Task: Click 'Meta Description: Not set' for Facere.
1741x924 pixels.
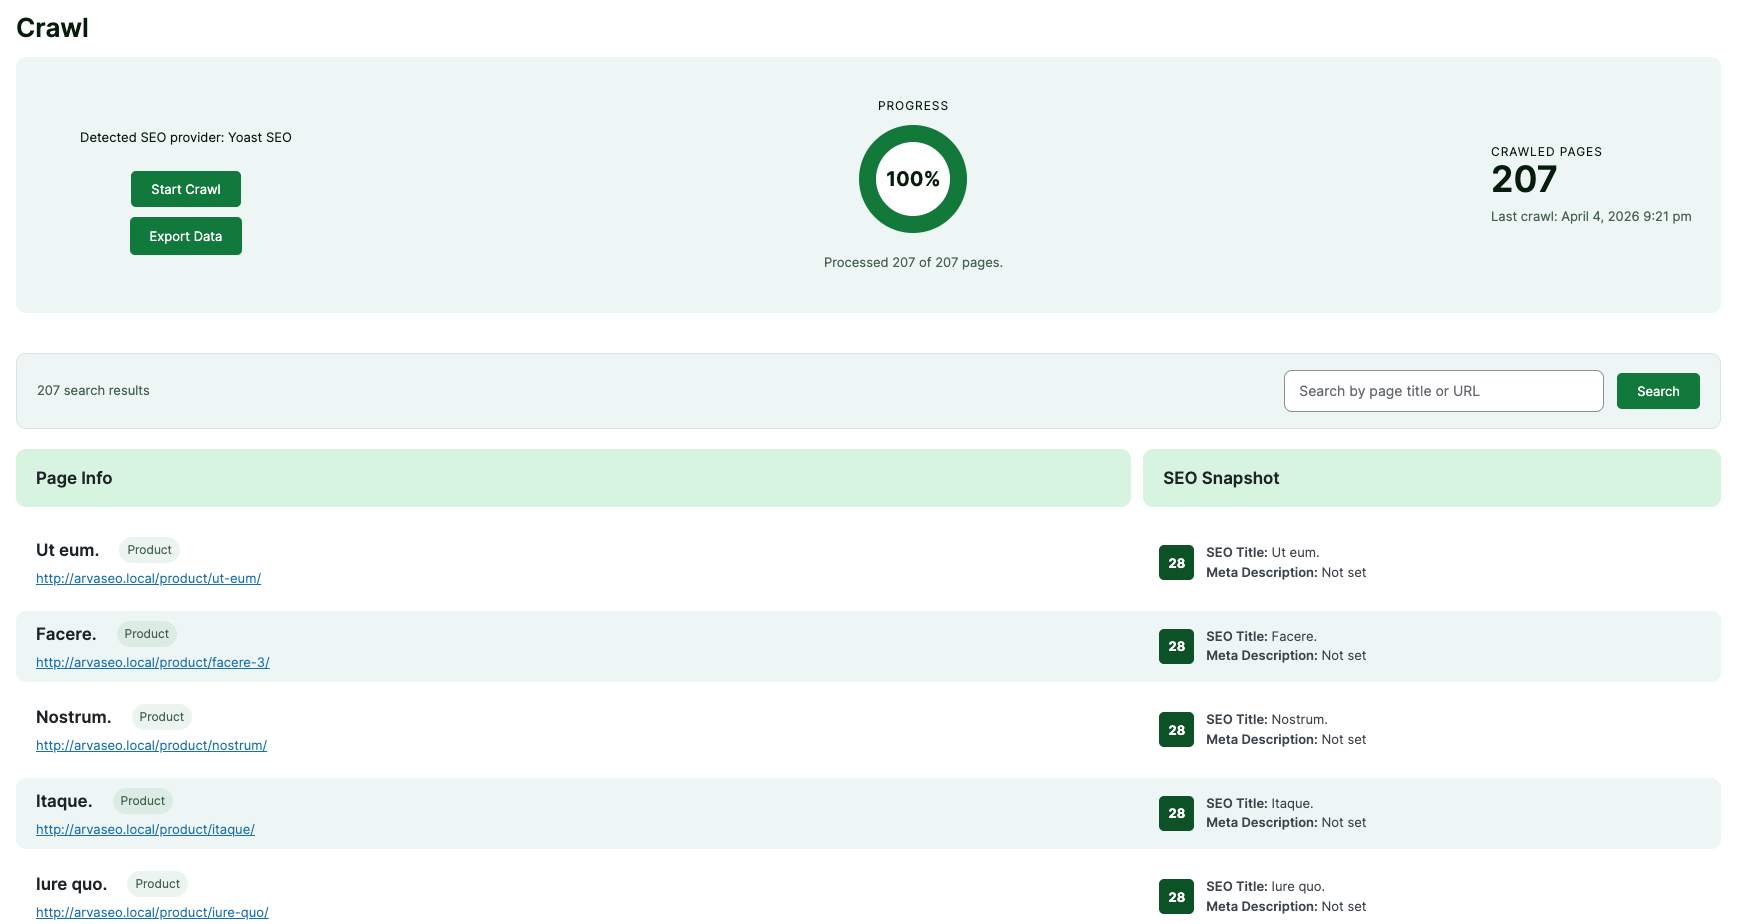Action: [1286, 656]
